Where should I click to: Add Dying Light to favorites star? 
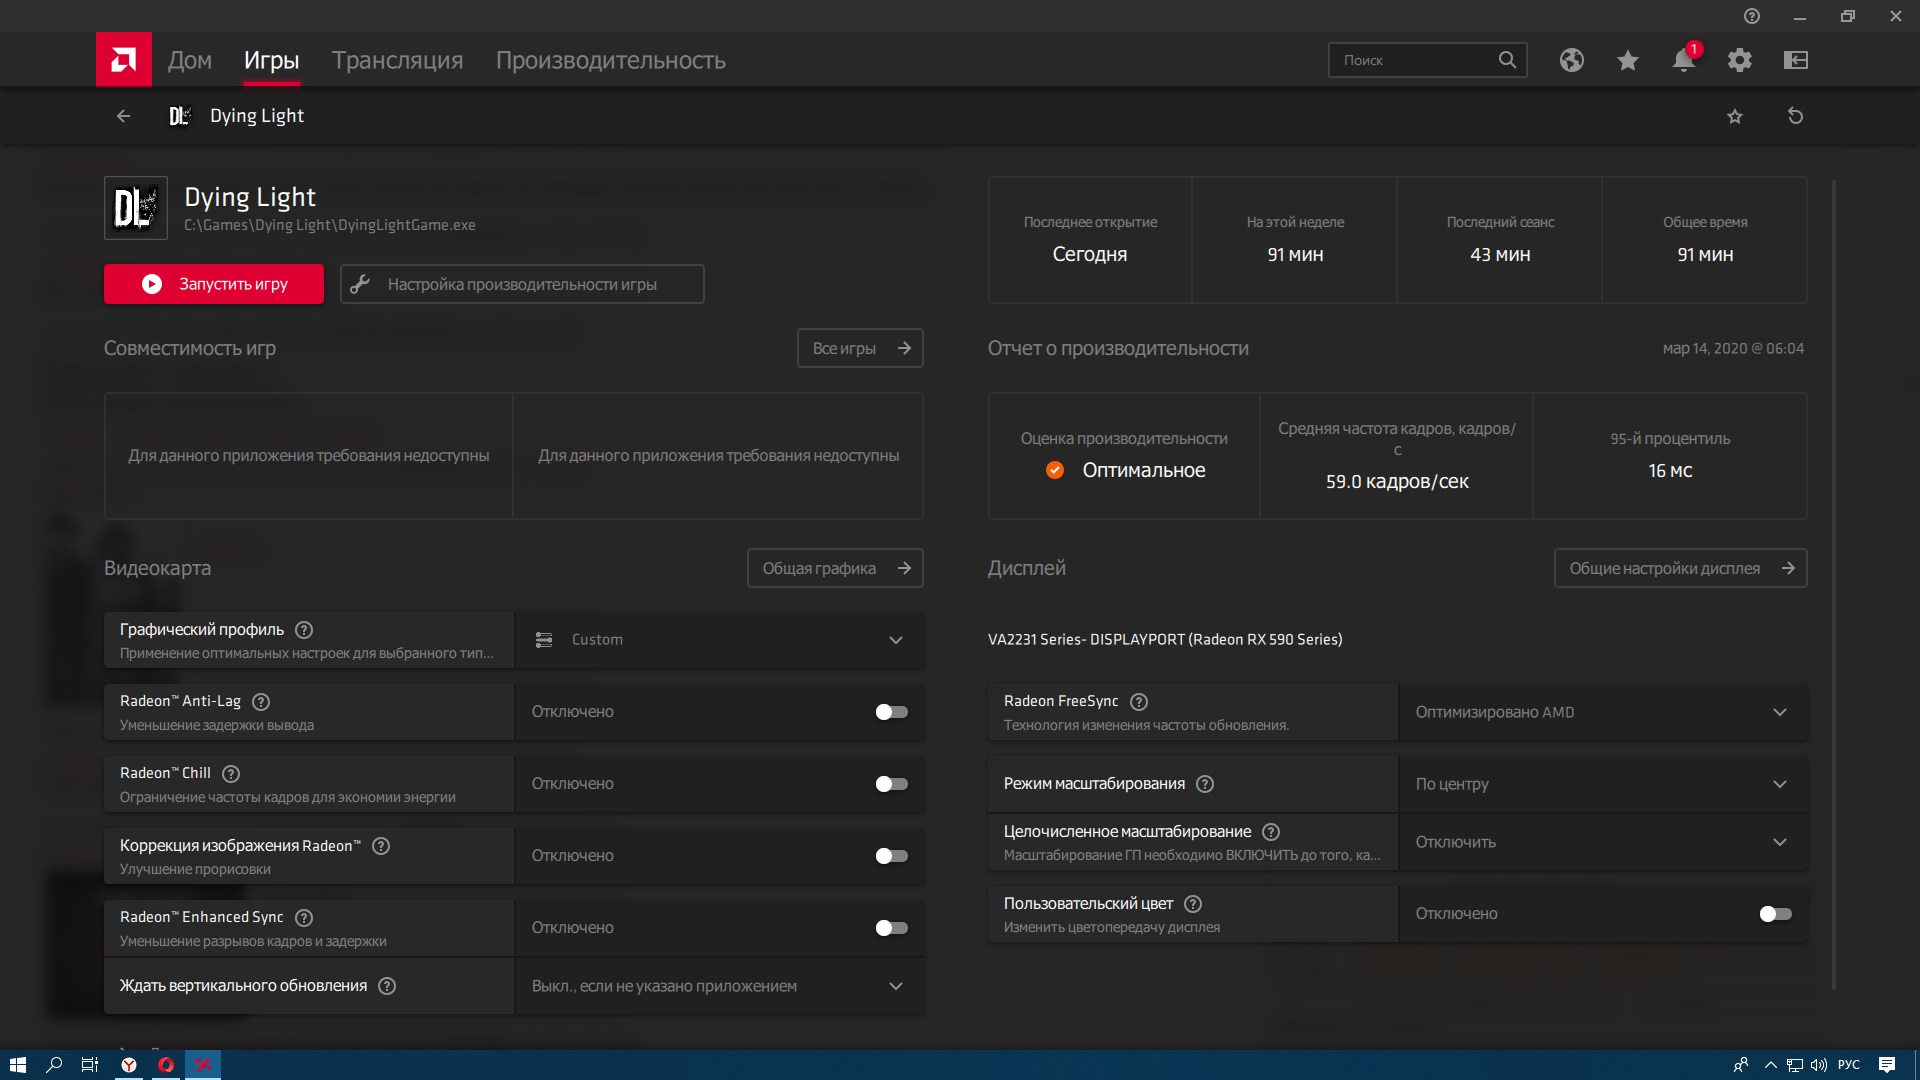(x=1735, y=116)
